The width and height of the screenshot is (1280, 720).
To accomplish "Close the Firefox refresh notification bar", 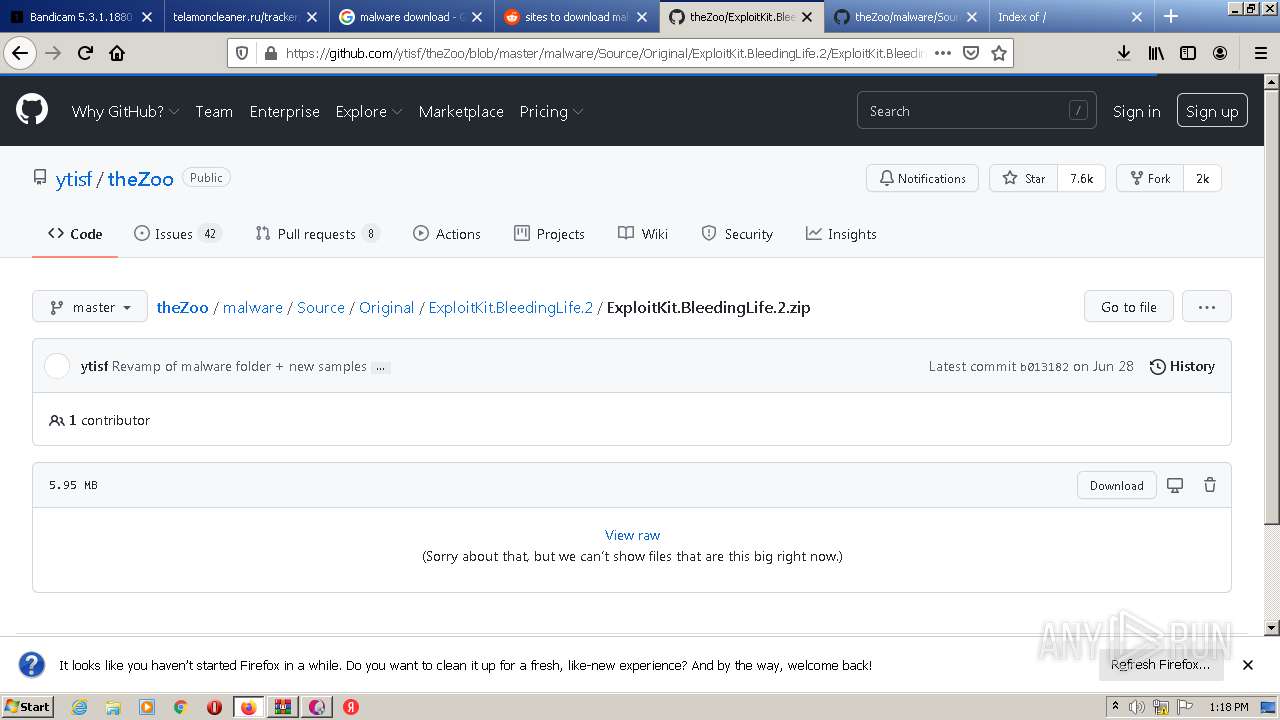I will [x=1247, y=665].
